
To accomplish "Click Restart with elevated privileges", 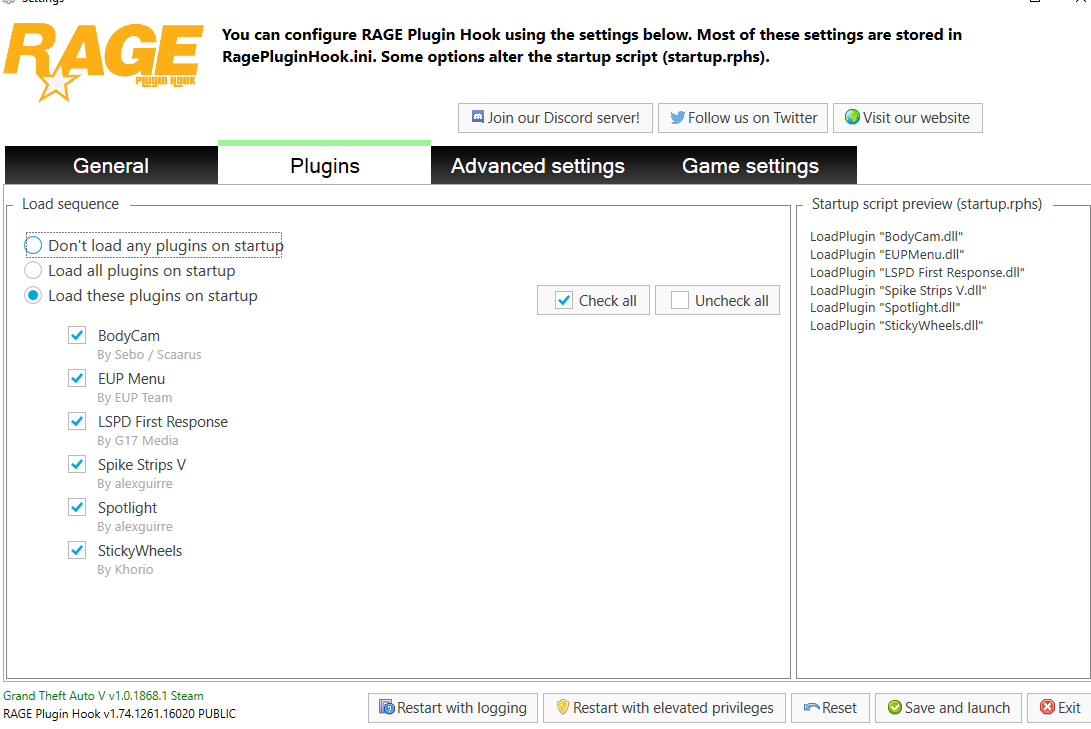I will click(664, 707).
